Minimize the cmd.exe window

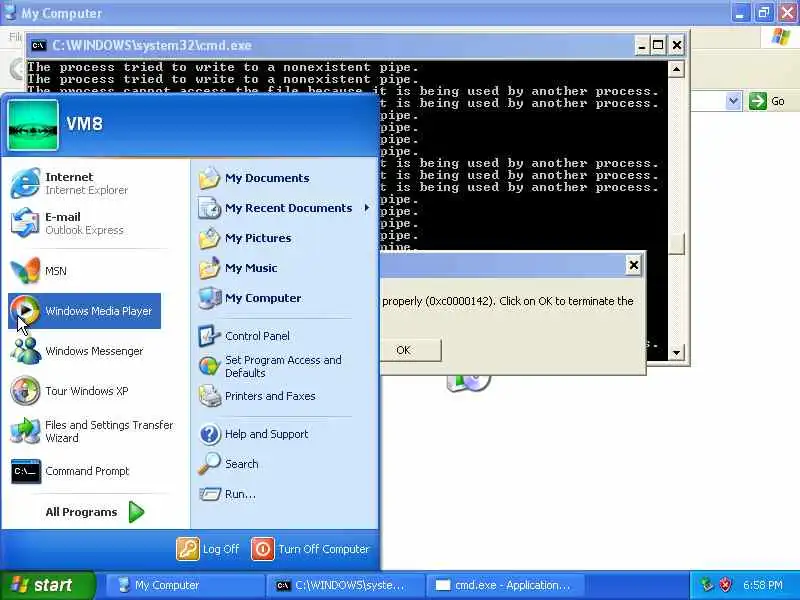[x=642, y=45]
